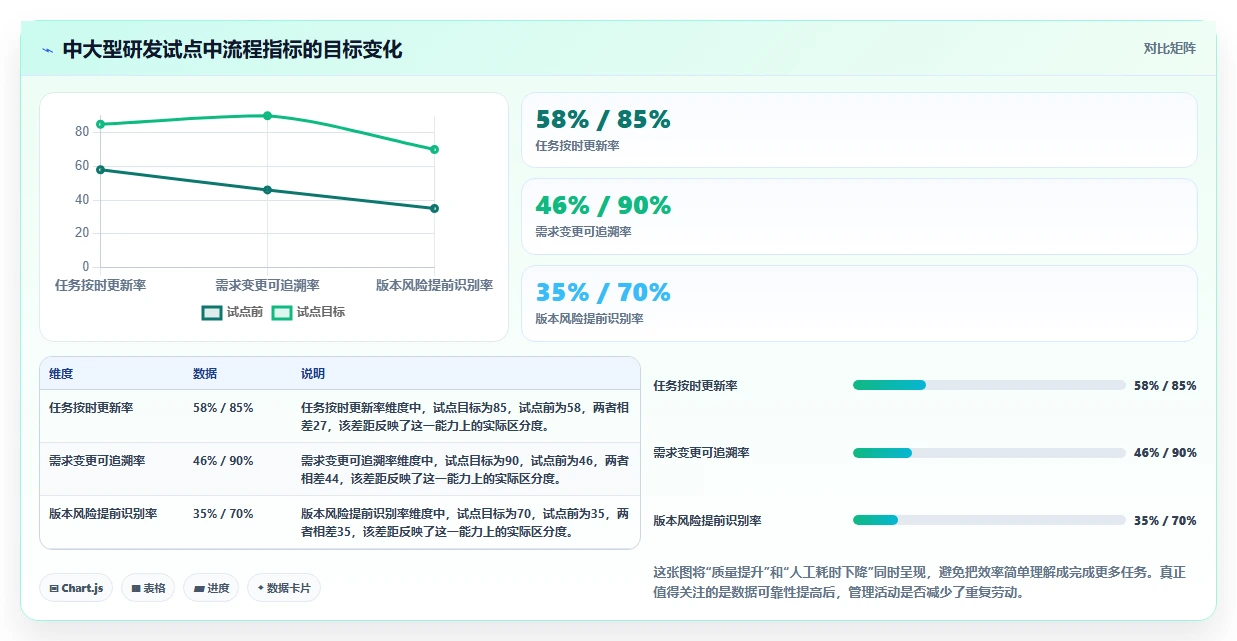The width and height of the screenshot is (1237, 641).
Task: Select the 任务按时更新率 table row name cell
Action: pyautogui.click(x=91, y=408)
